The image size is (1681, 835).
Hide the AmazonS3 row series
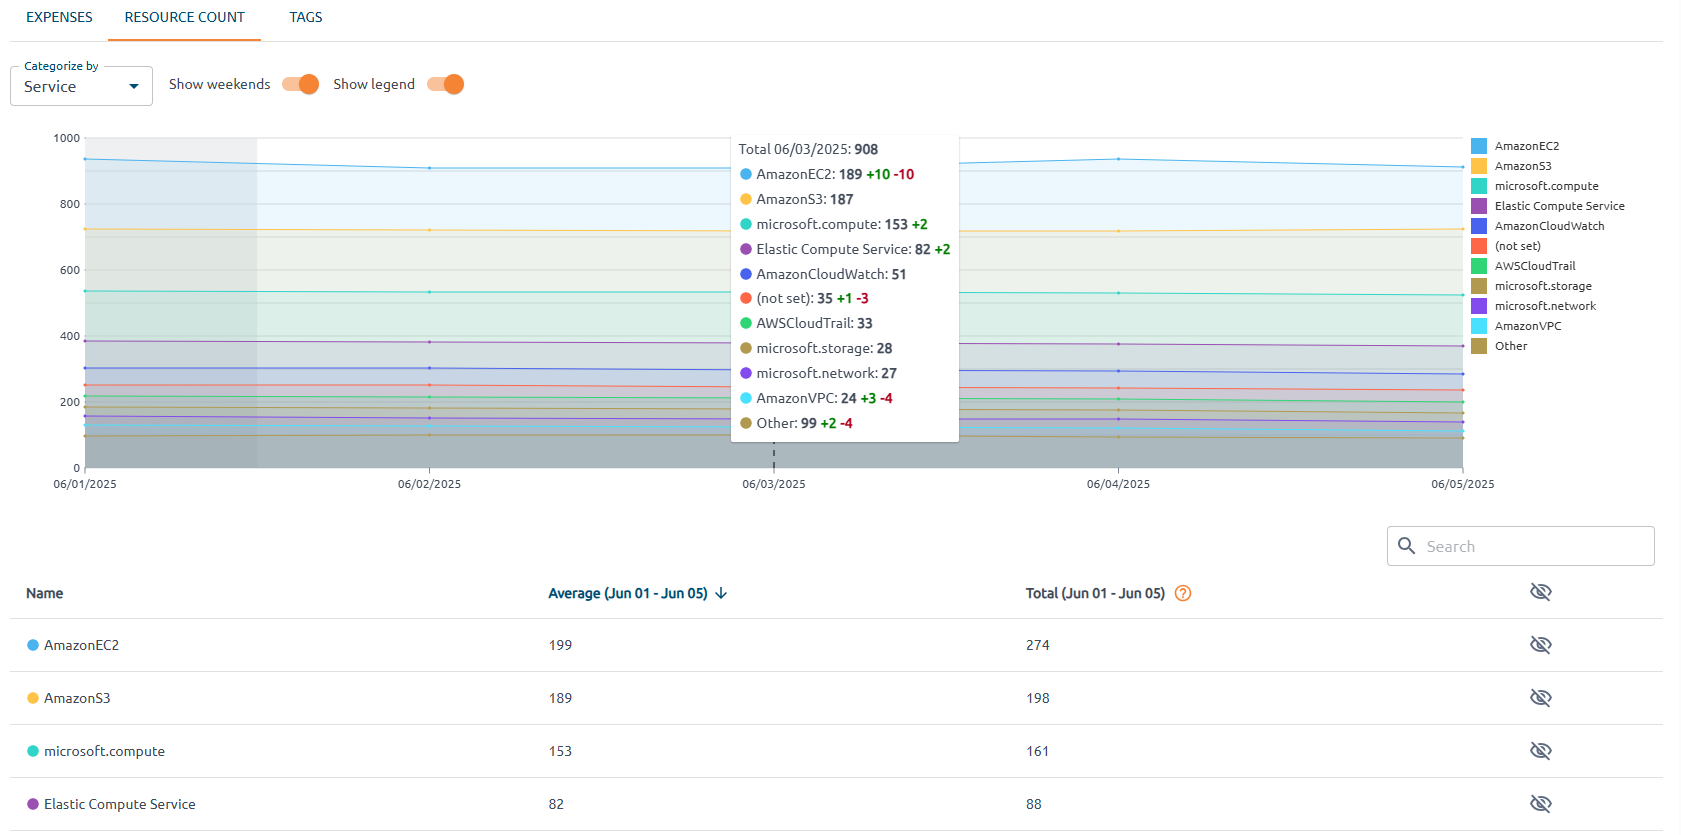click(x=1541, y=698)
